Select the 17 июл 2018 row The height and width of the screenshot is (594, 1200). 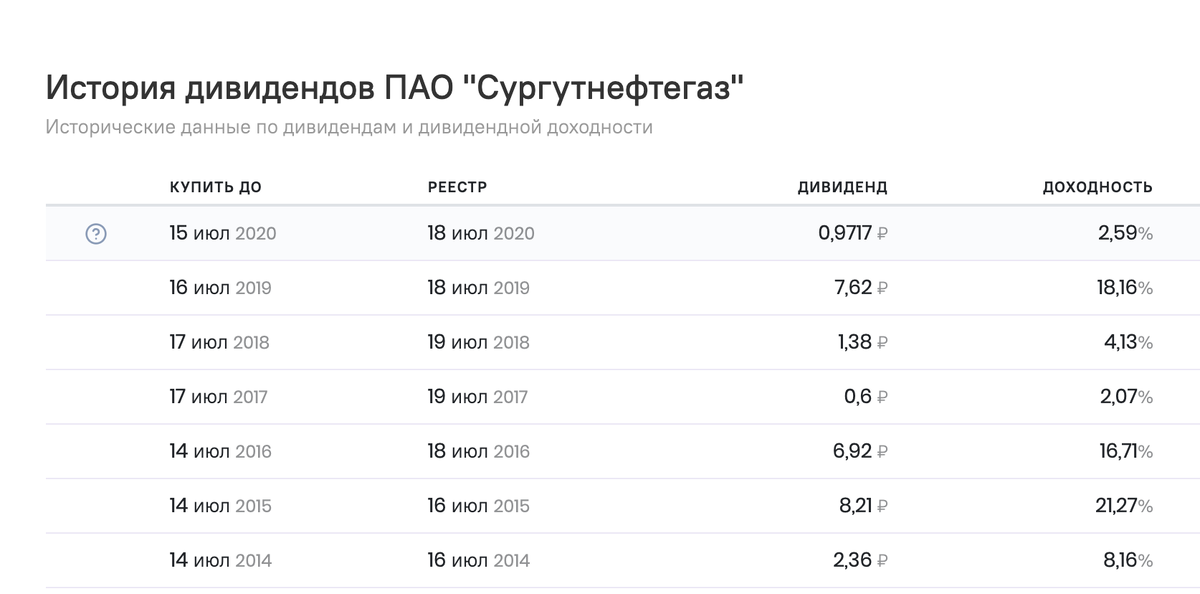[x=600, y=342]
